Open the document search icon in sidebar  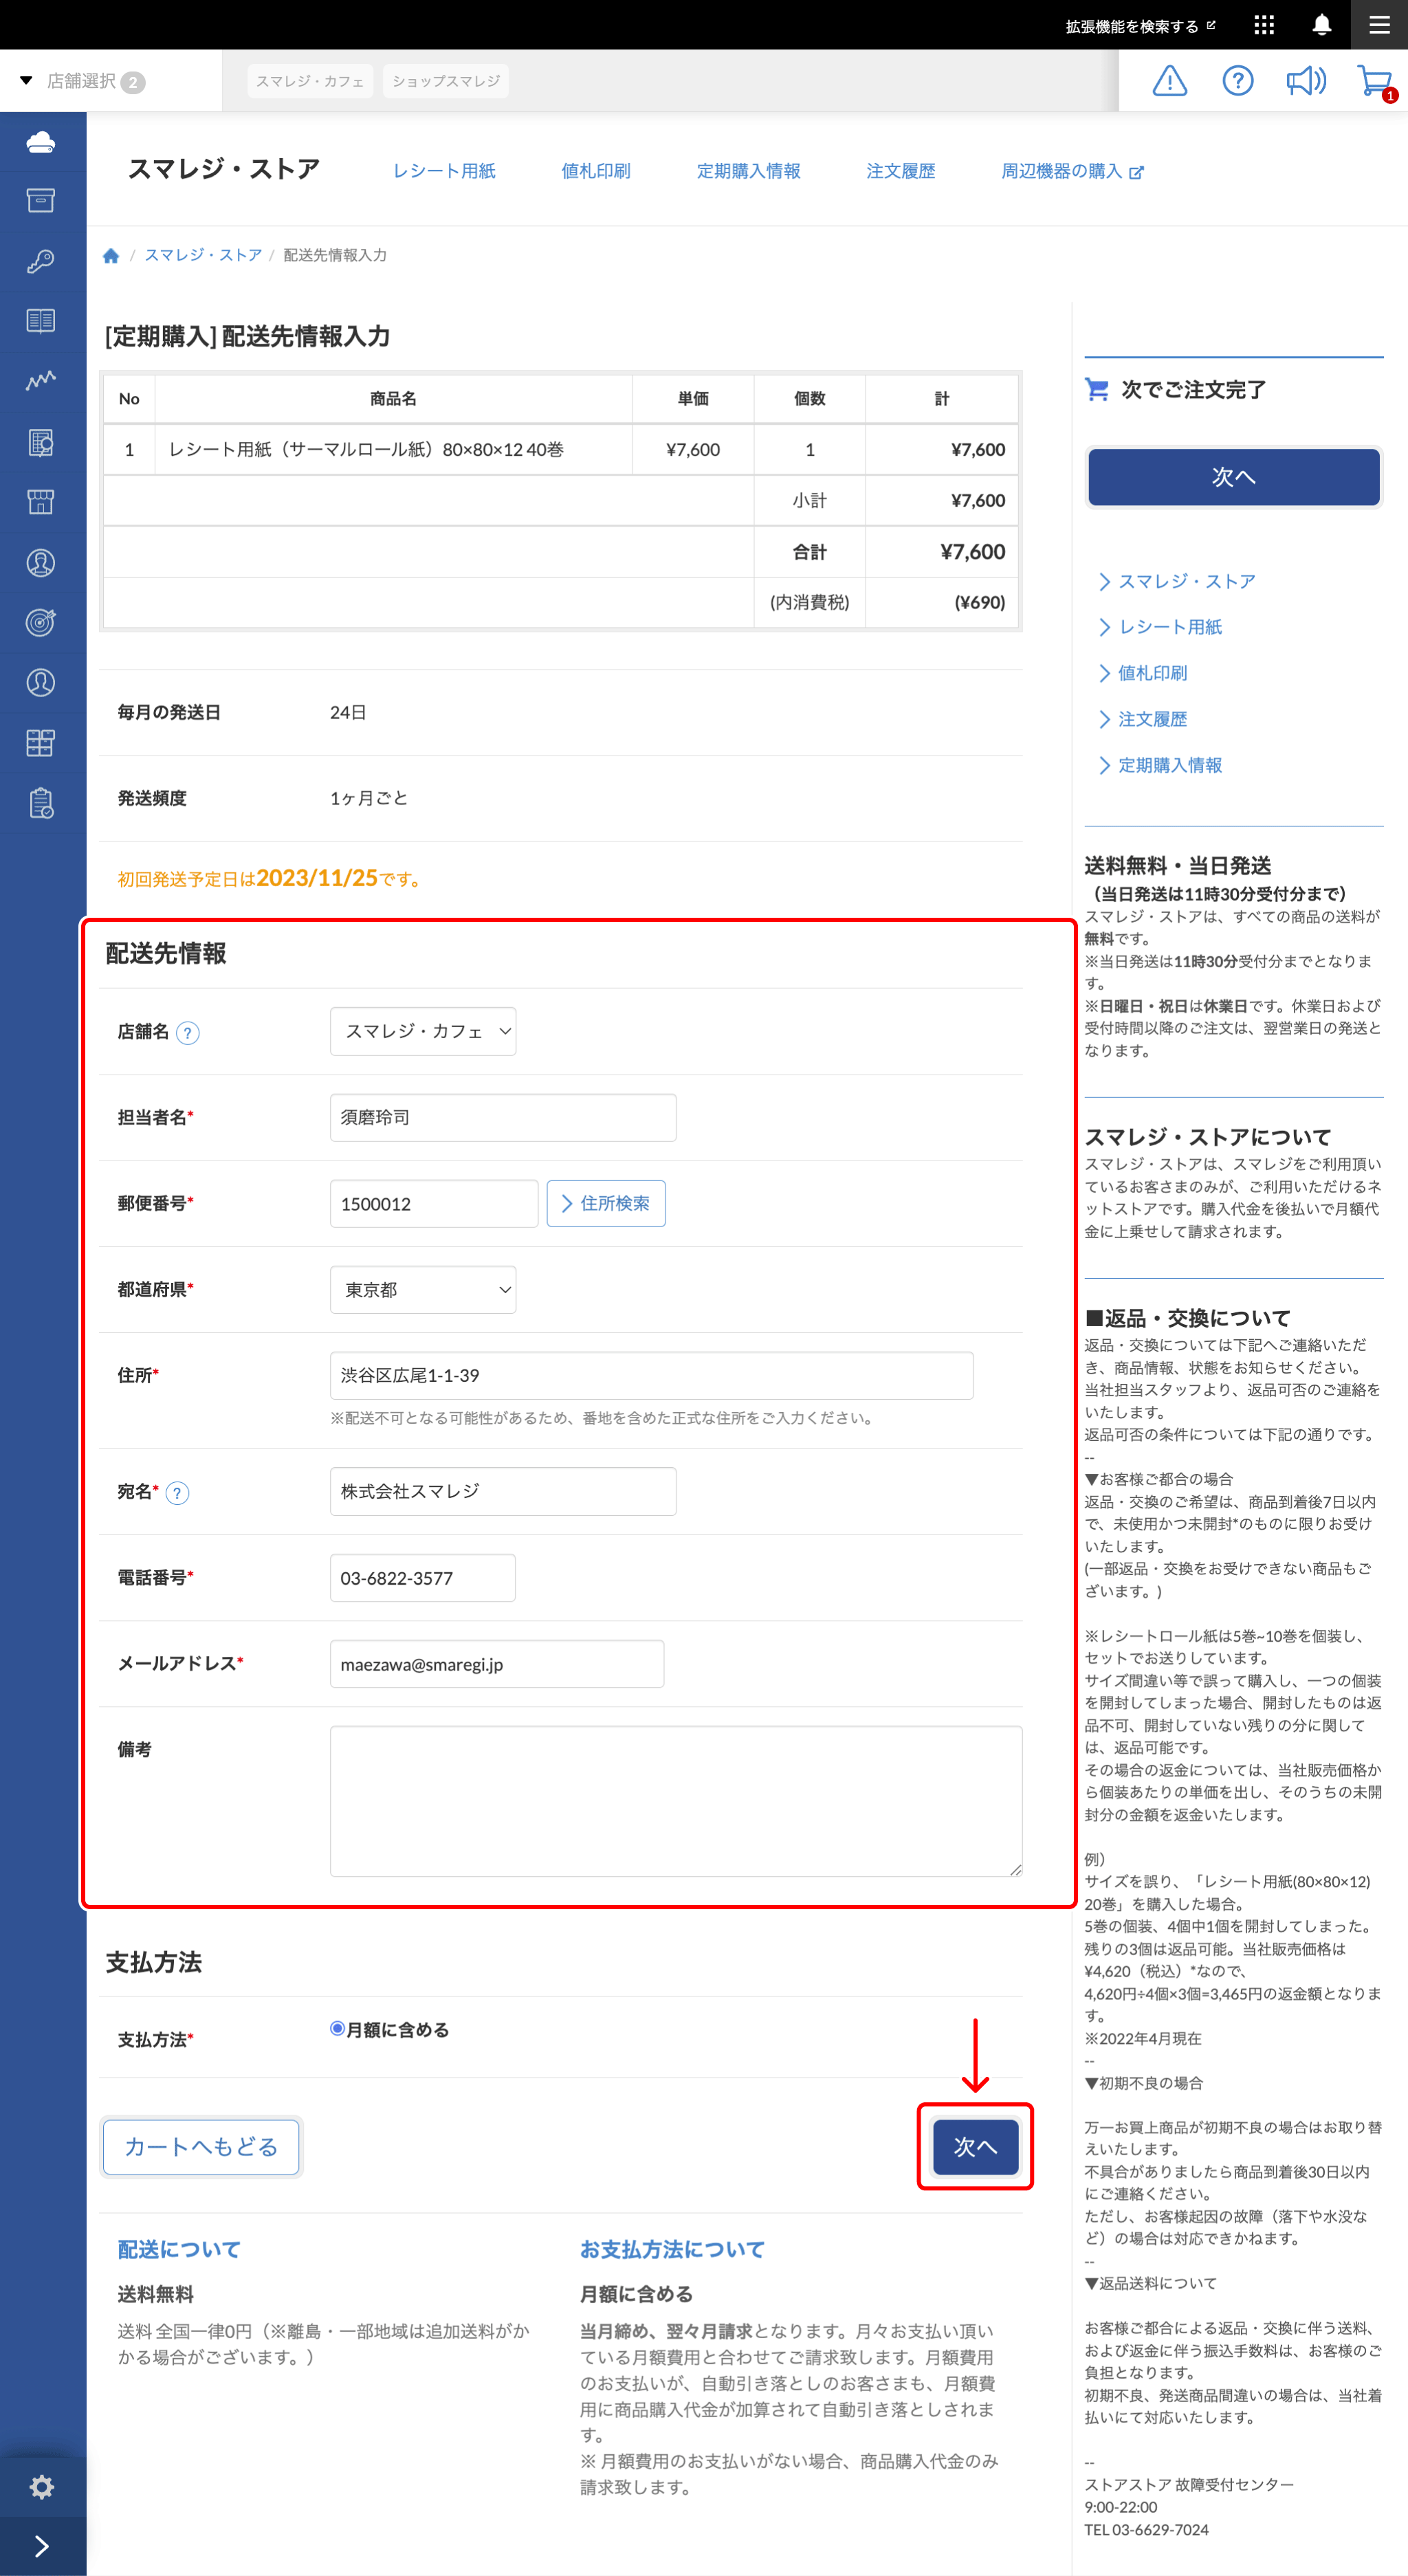[x=41, y=442]
